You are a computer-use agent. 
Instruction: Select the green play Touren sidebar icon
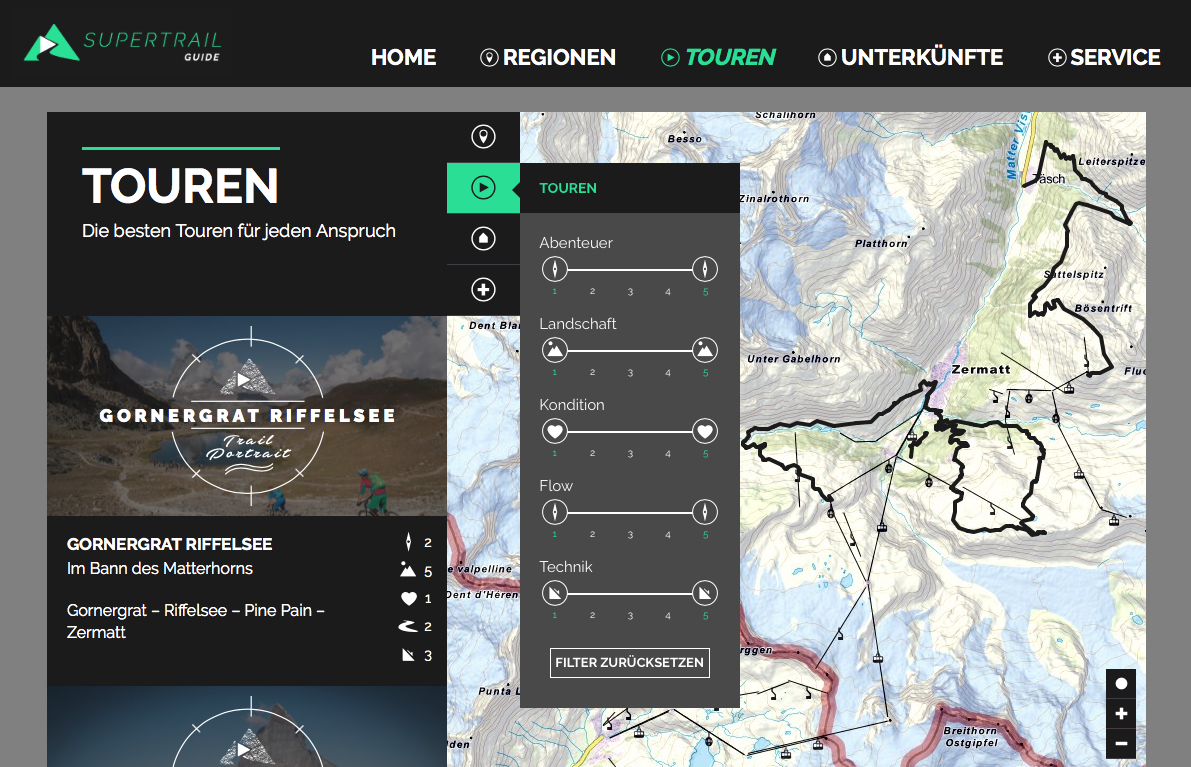[483, 188]
